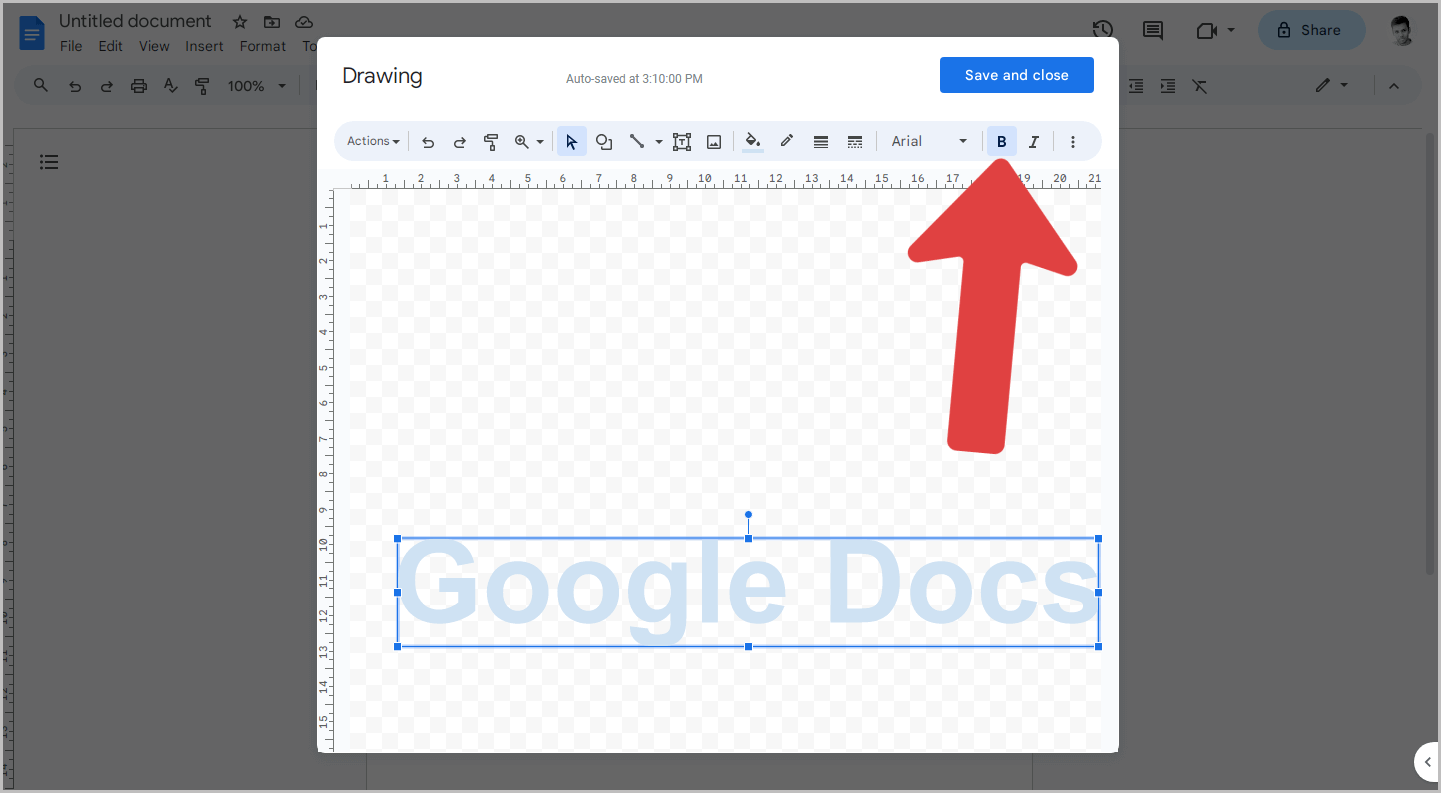Expand the Line tool dropdown arrow
The width and height of the screenshot is (1441, 793).
pos(658,142)
